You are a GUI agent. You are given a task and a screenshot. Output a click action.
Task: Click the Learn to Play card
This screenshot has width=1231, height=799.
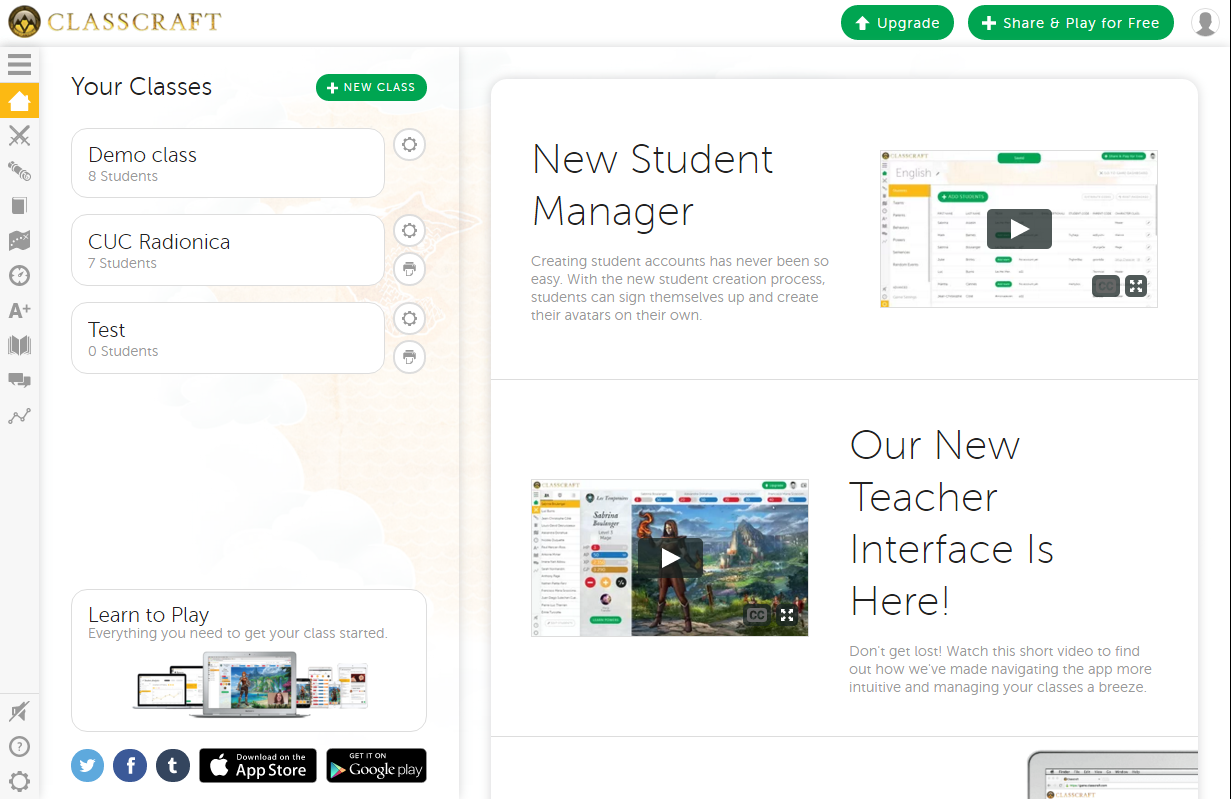click(x=249, y=660)
